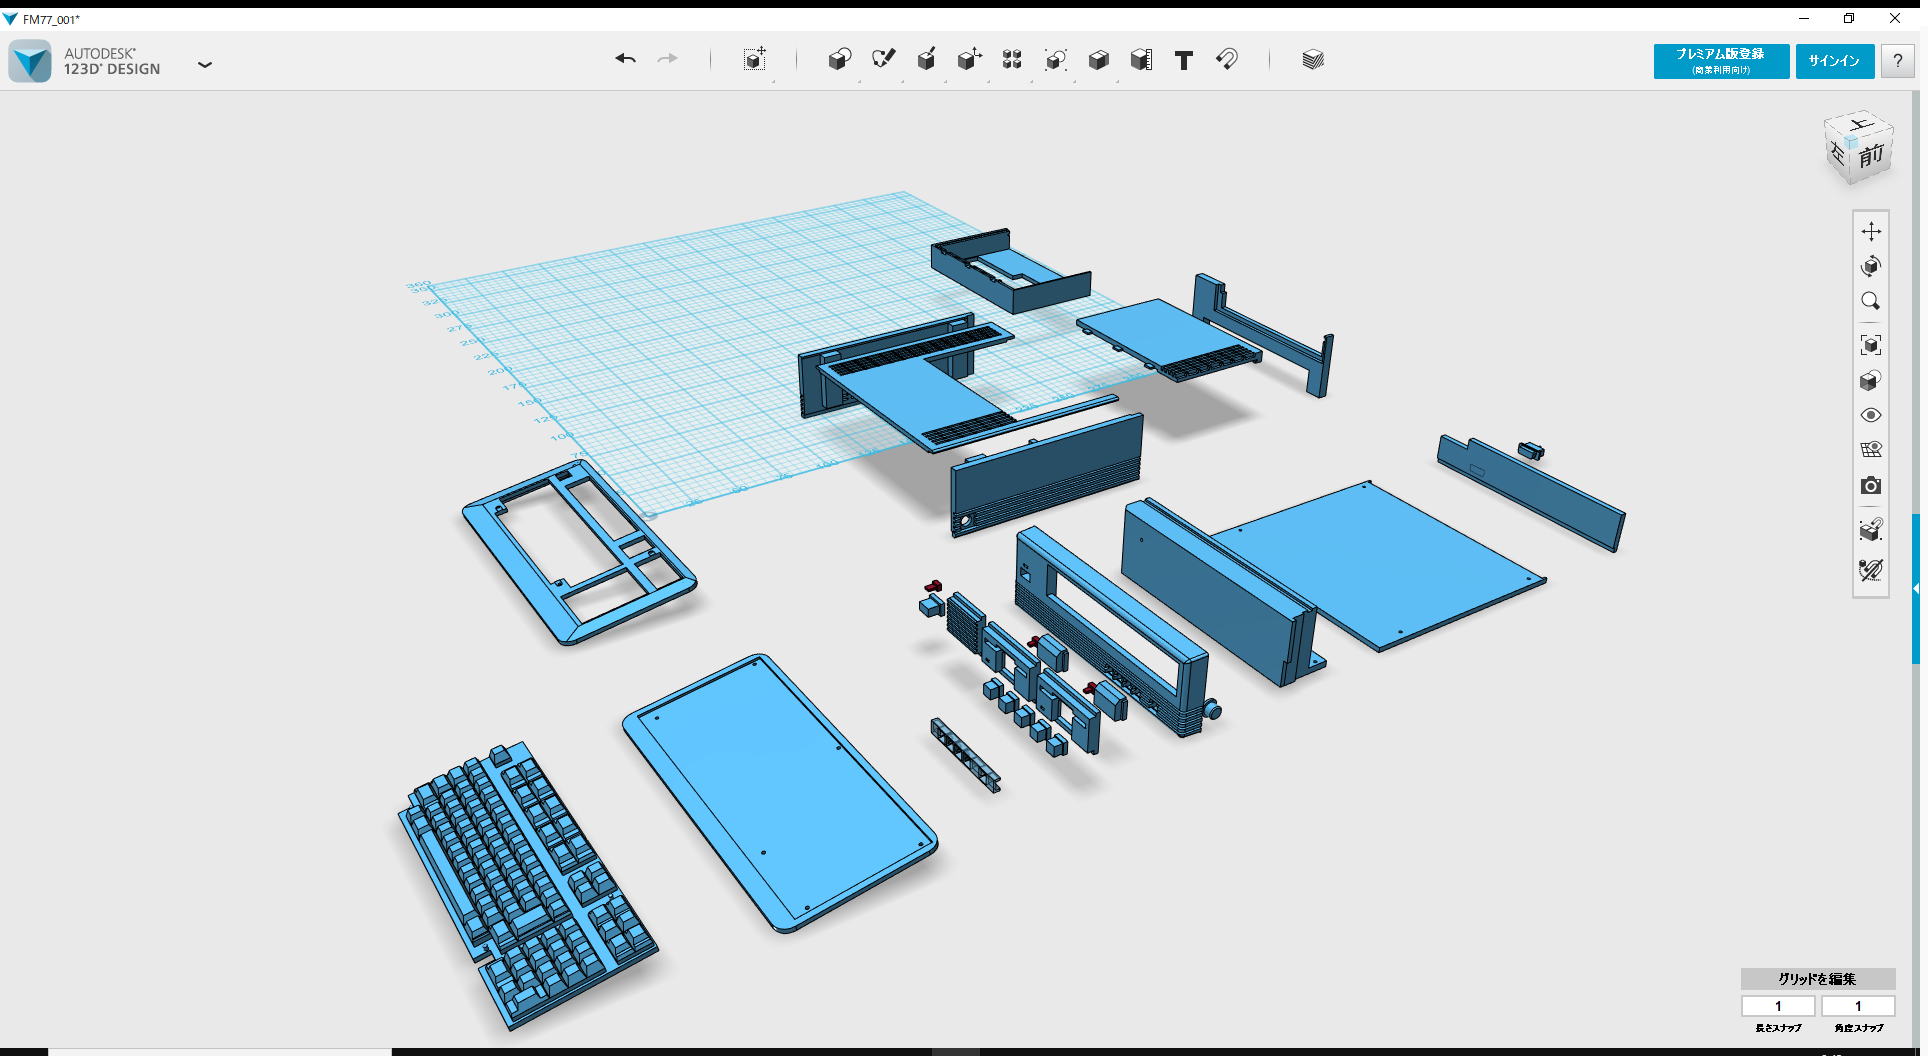Toggle grid visibility in the navigation bar

point(1871,449)
